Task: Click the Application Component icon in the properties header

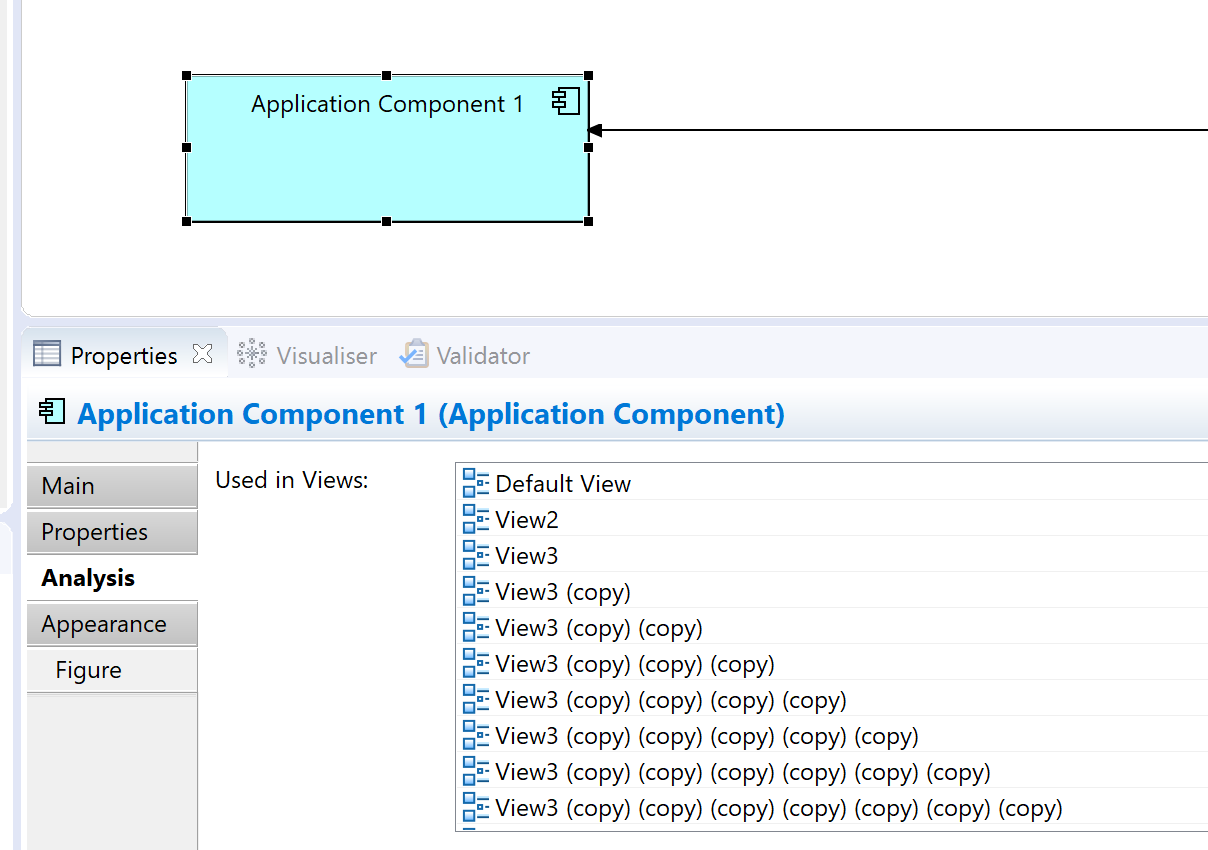Action: 51,412
